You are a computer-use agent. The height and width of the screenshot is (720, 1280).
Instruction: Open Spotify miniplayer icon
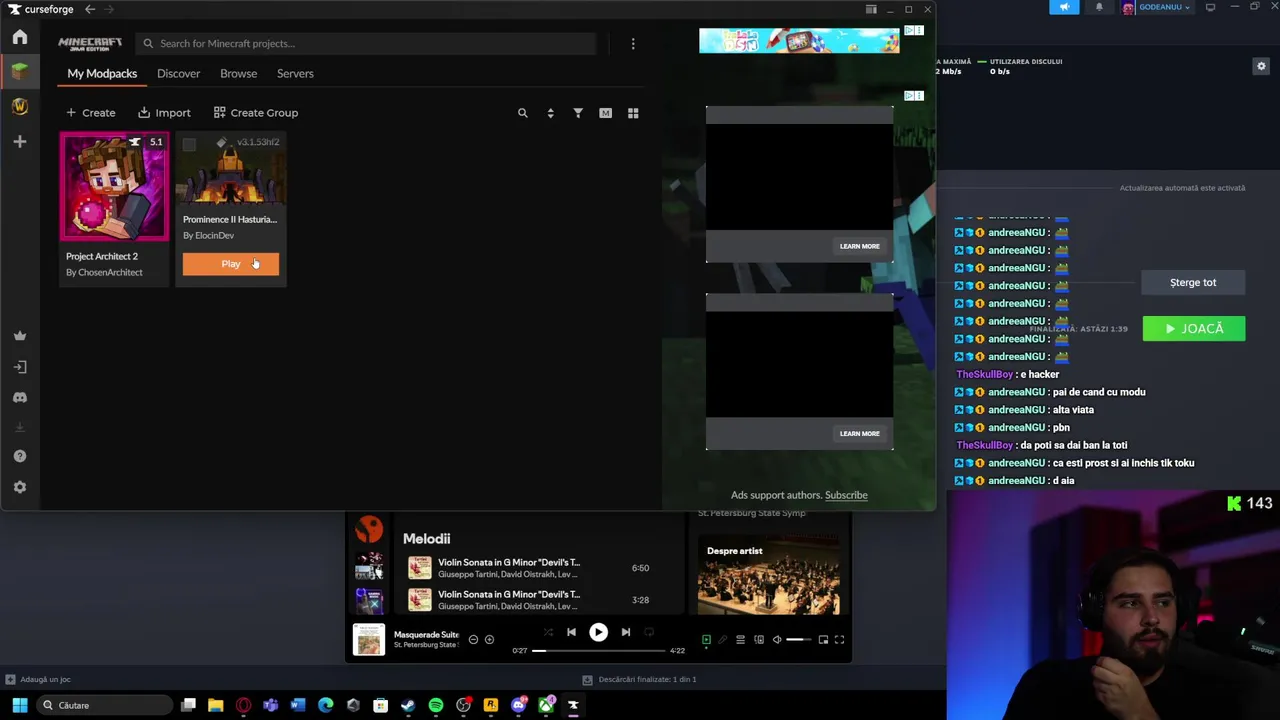823,640
